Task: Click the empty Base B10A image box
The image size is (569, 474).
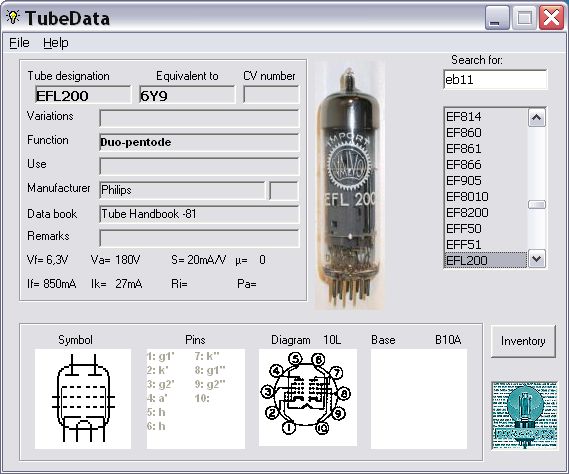Action: point(419,399)
